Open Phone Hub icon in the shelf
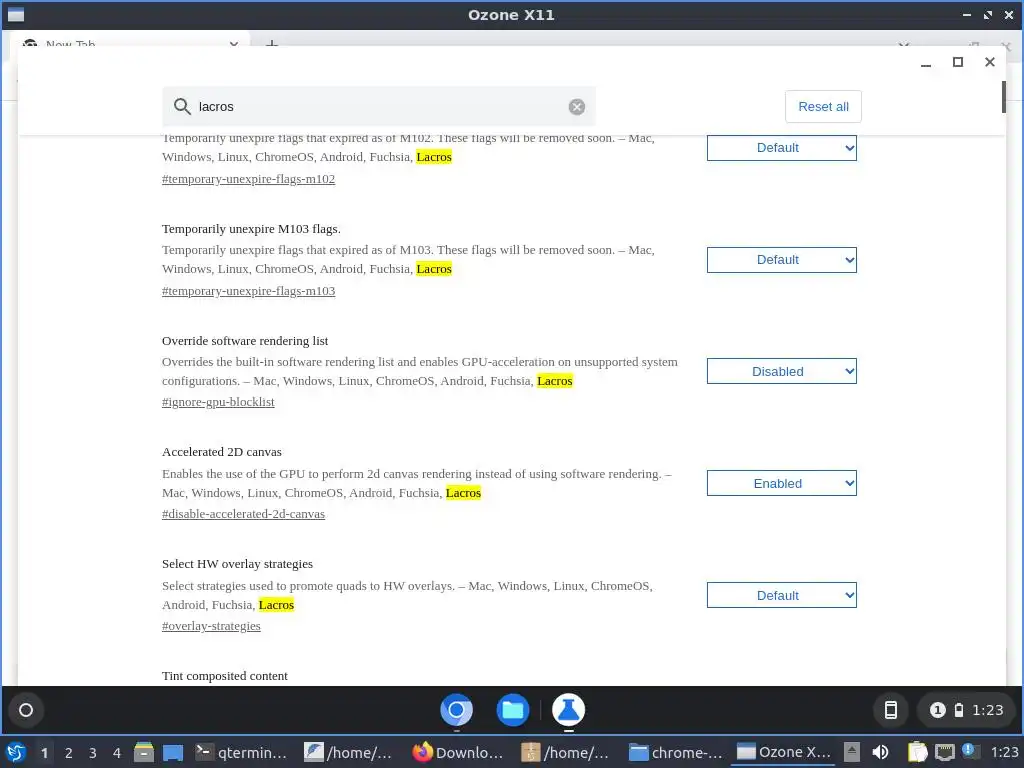 click(x=891, y=710)
